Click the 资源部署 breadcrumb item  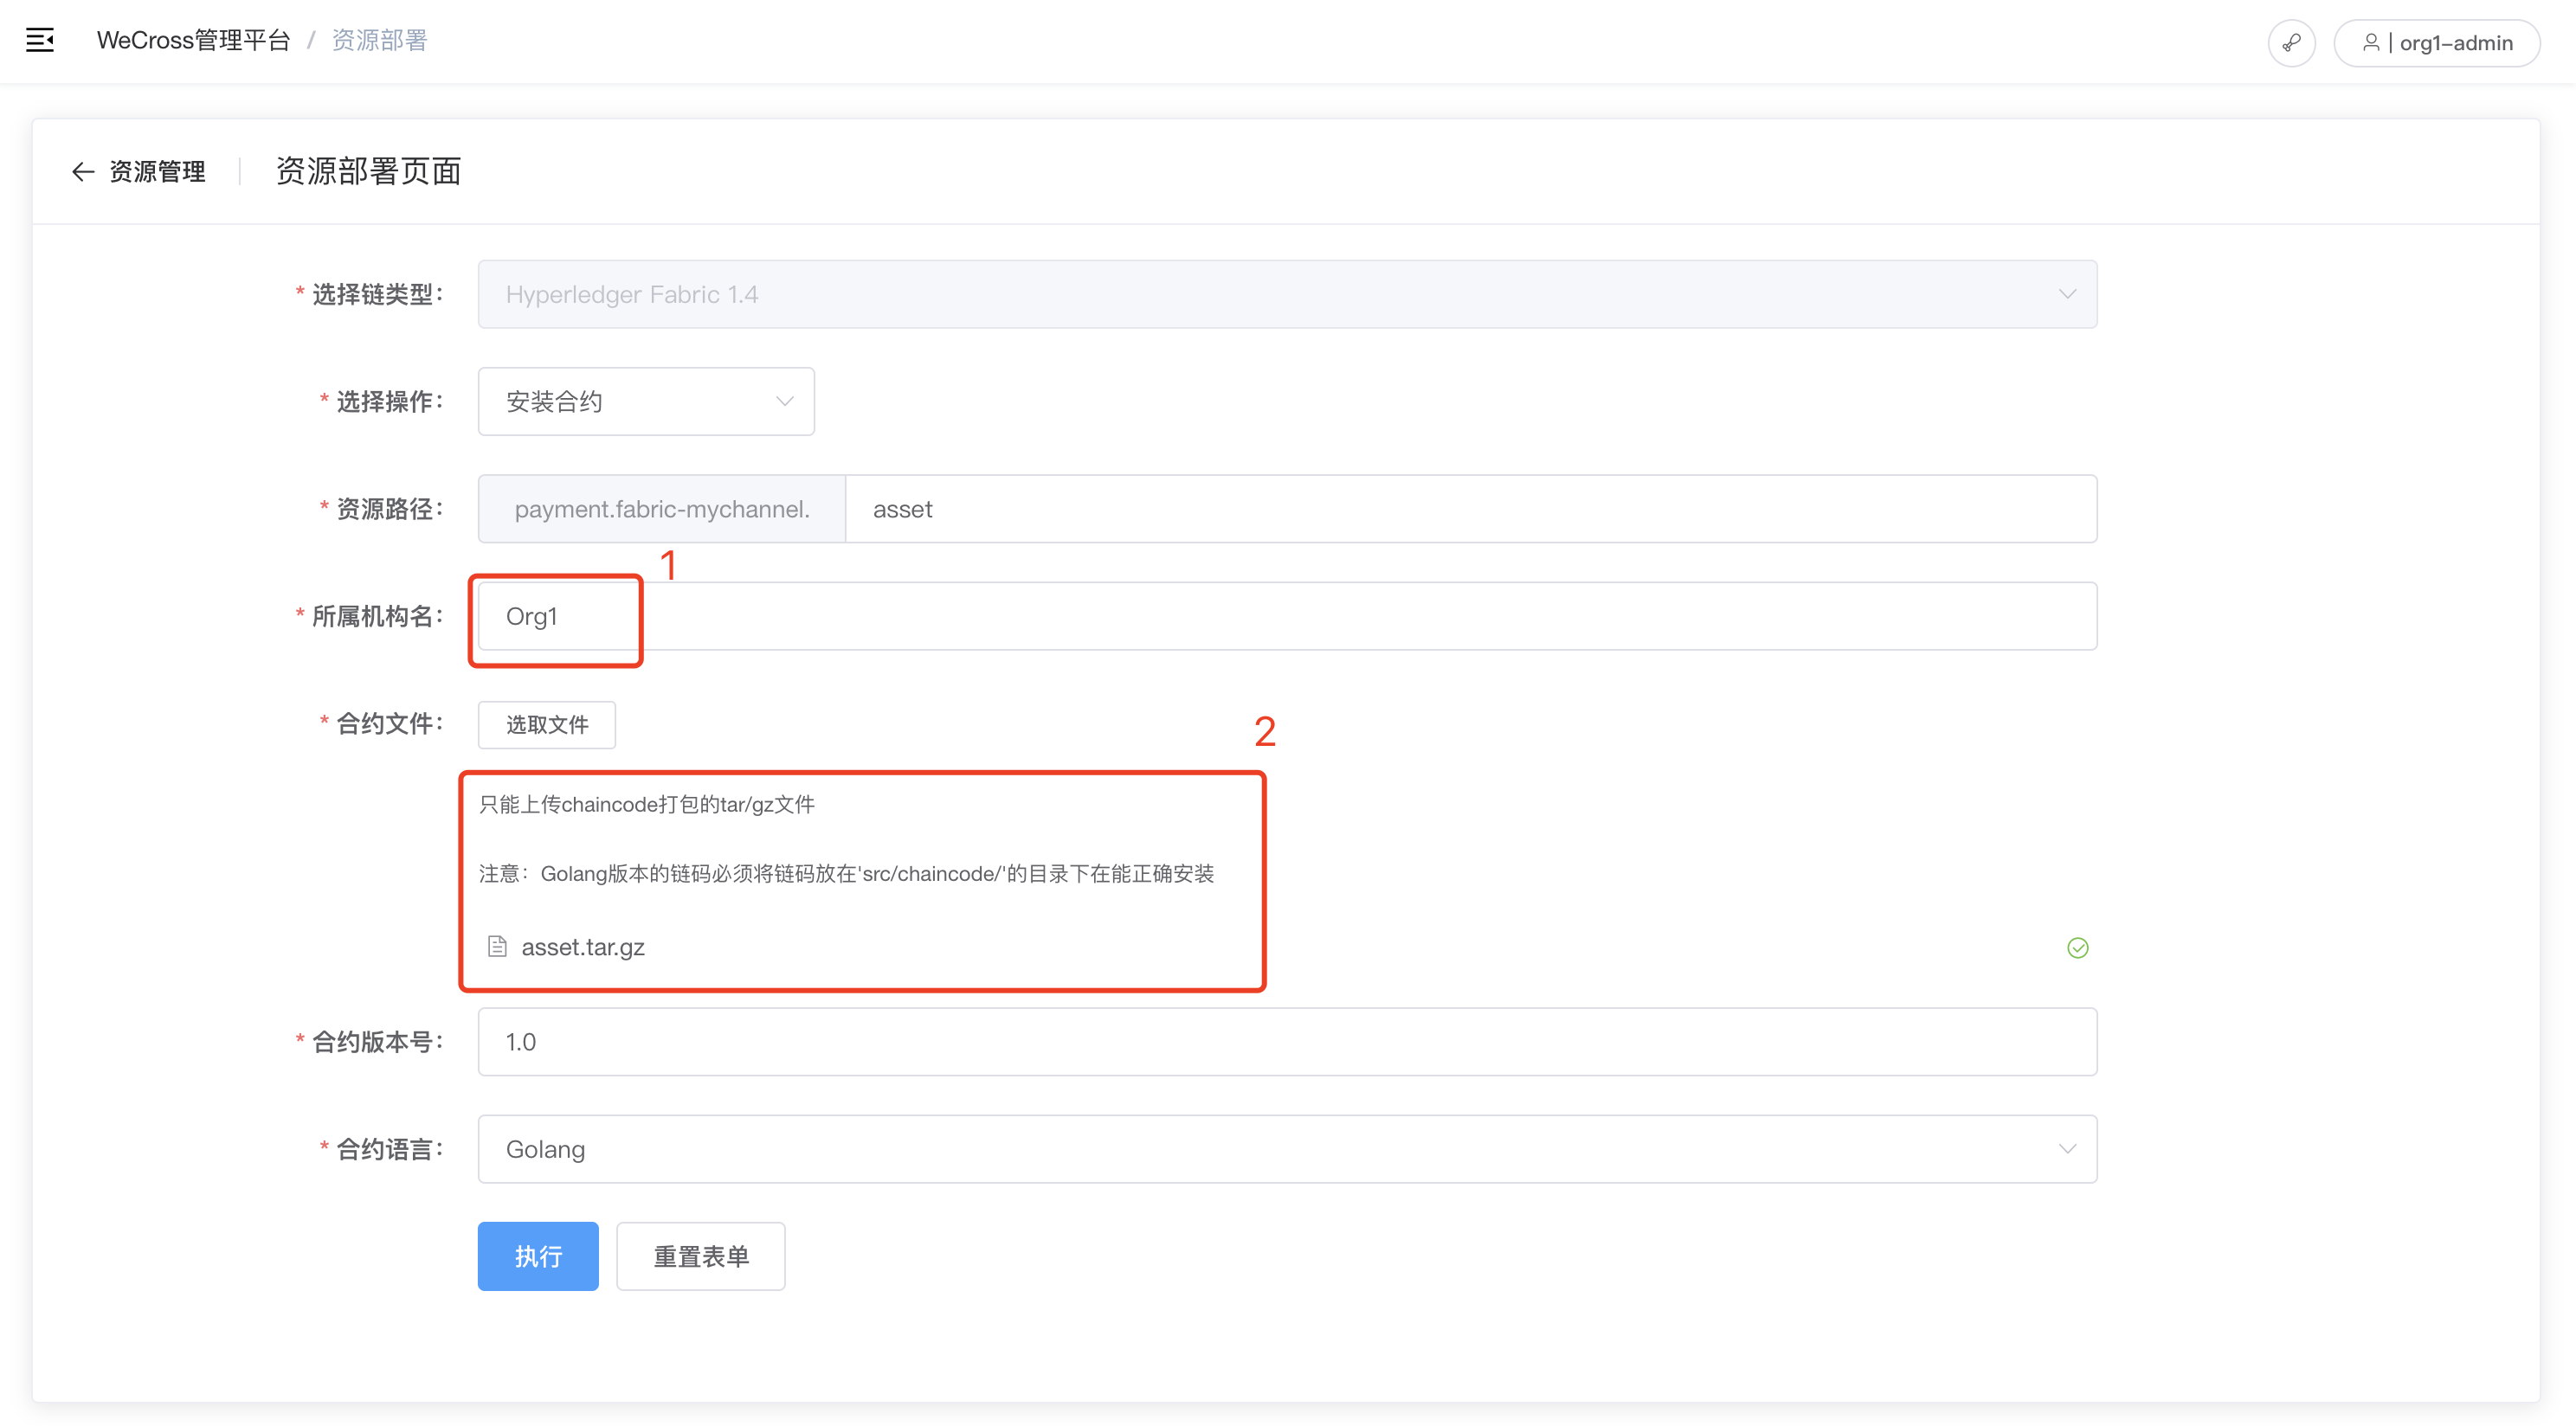(x=379, y=40)
